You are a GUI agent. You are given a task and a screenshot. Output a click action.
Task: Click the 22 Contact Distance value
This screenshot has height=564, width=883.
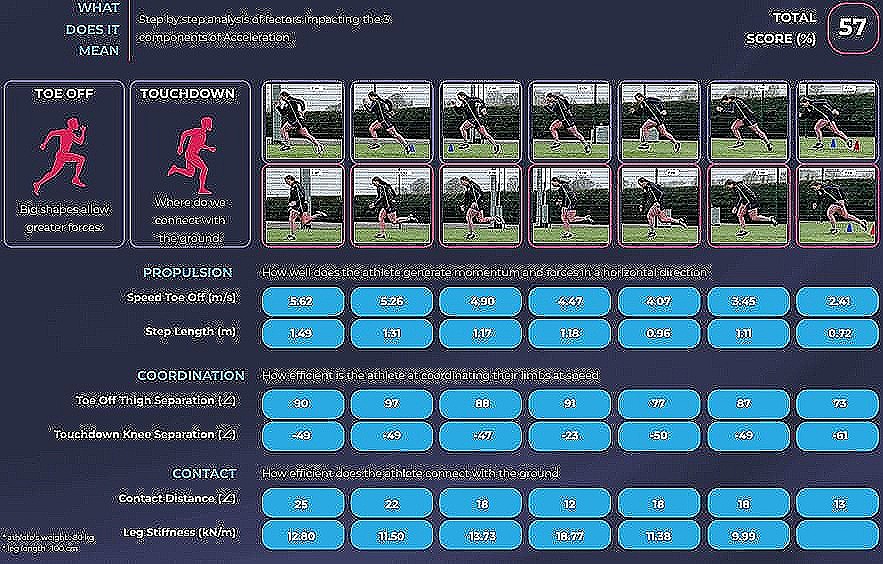pyautogui.click(x=392, y=503)
